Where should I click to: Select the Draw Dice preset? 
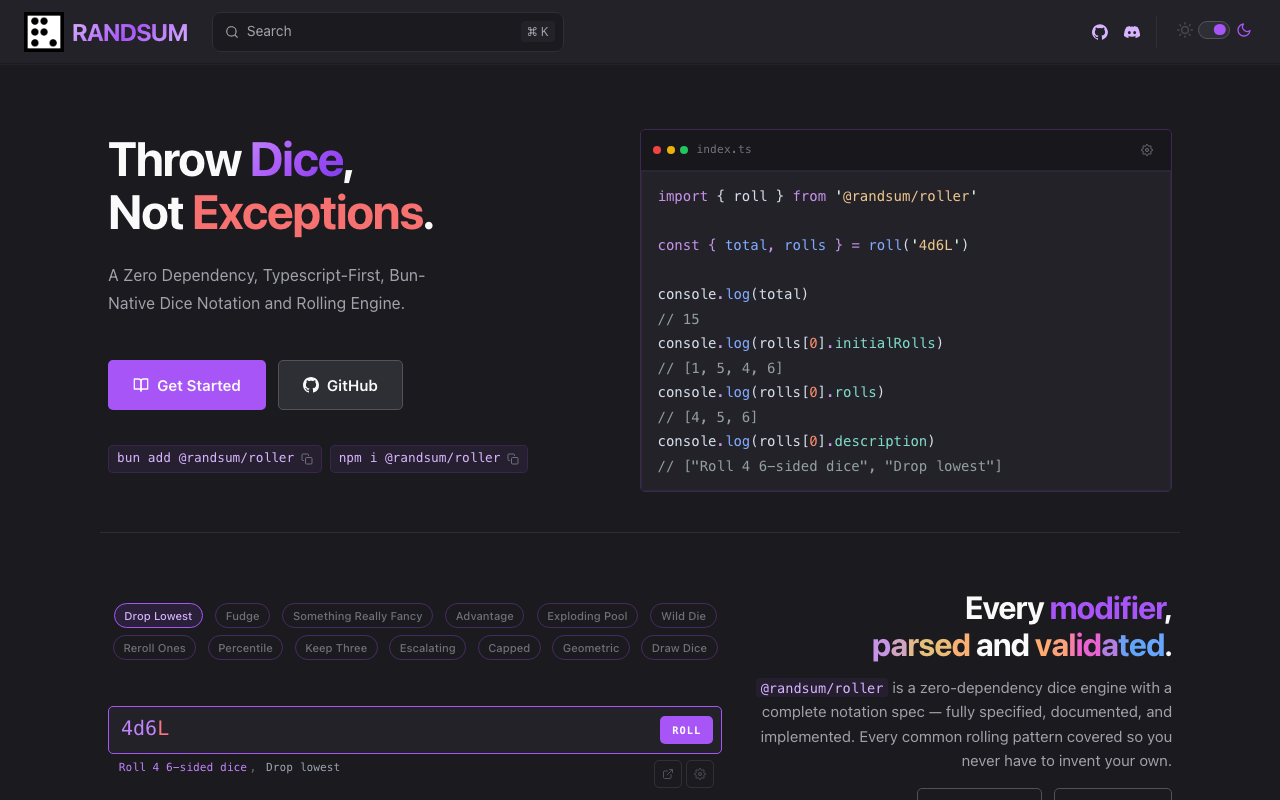pyautogui.click(x=679, y=648)
